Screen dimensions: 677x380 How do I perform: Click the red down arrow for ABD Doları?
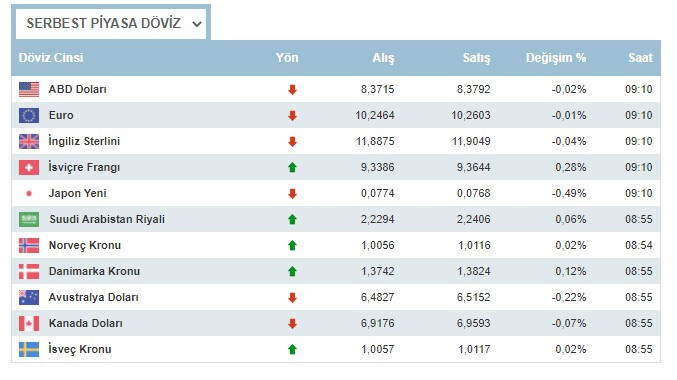tap(292, 90)
